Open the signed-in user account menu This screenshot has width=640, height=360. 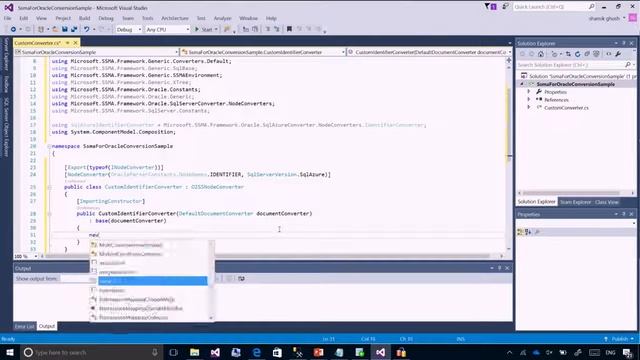pos(607,18)
